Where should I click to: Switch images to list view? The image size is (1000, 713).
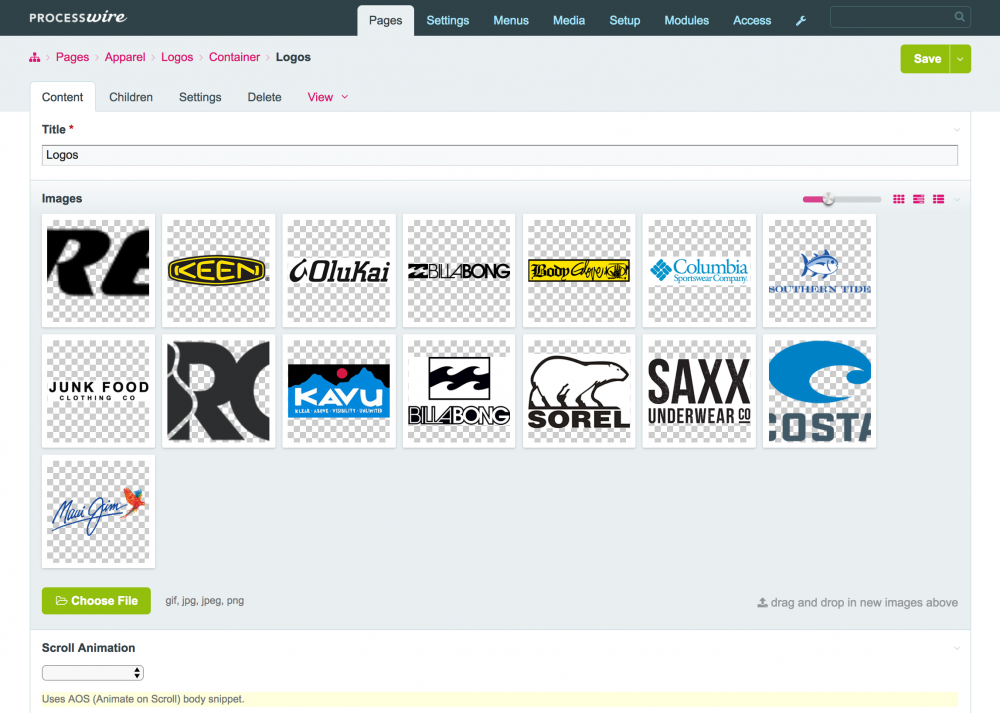tap(938, 199)
